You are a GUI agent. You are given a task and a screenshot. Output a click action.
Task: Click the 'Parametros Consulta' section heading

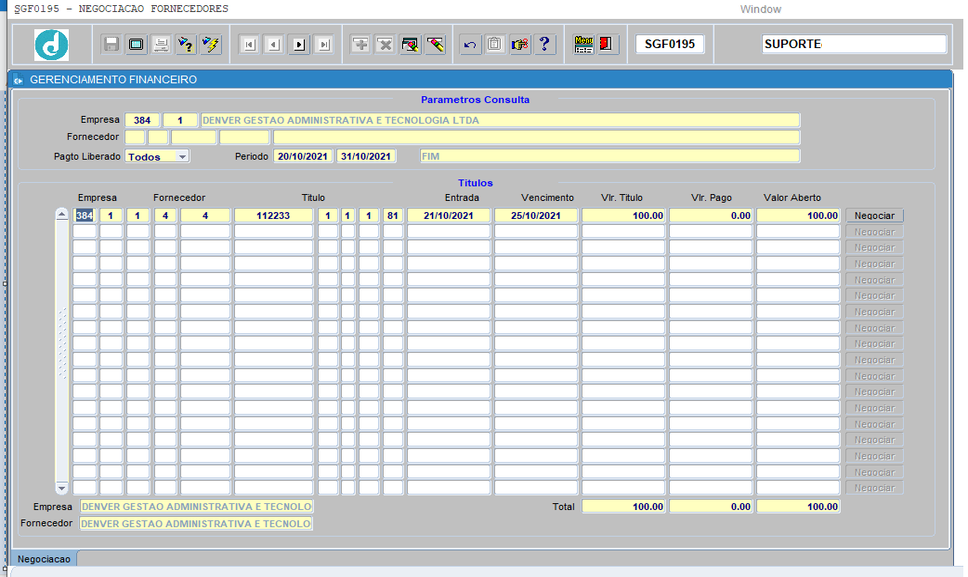(475, 100)
